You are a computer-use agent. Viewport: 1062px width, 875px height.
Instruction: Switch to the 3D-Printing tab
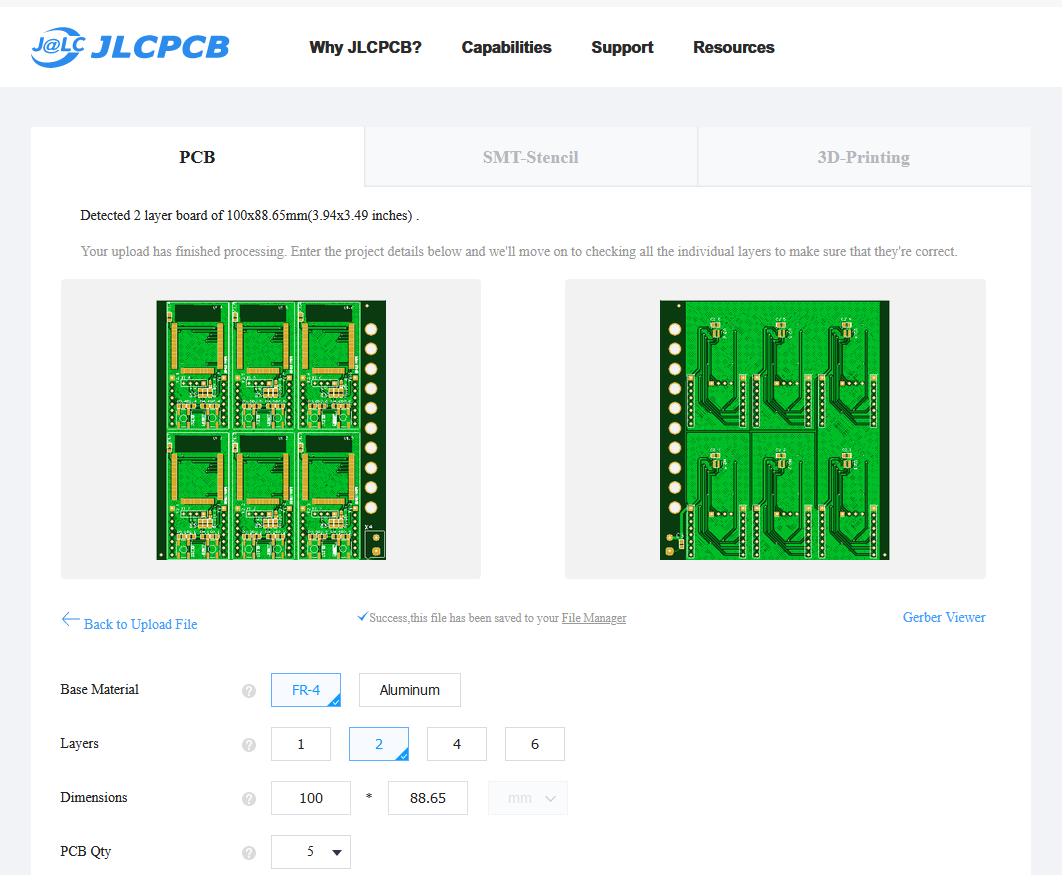[x=863, y=157]
